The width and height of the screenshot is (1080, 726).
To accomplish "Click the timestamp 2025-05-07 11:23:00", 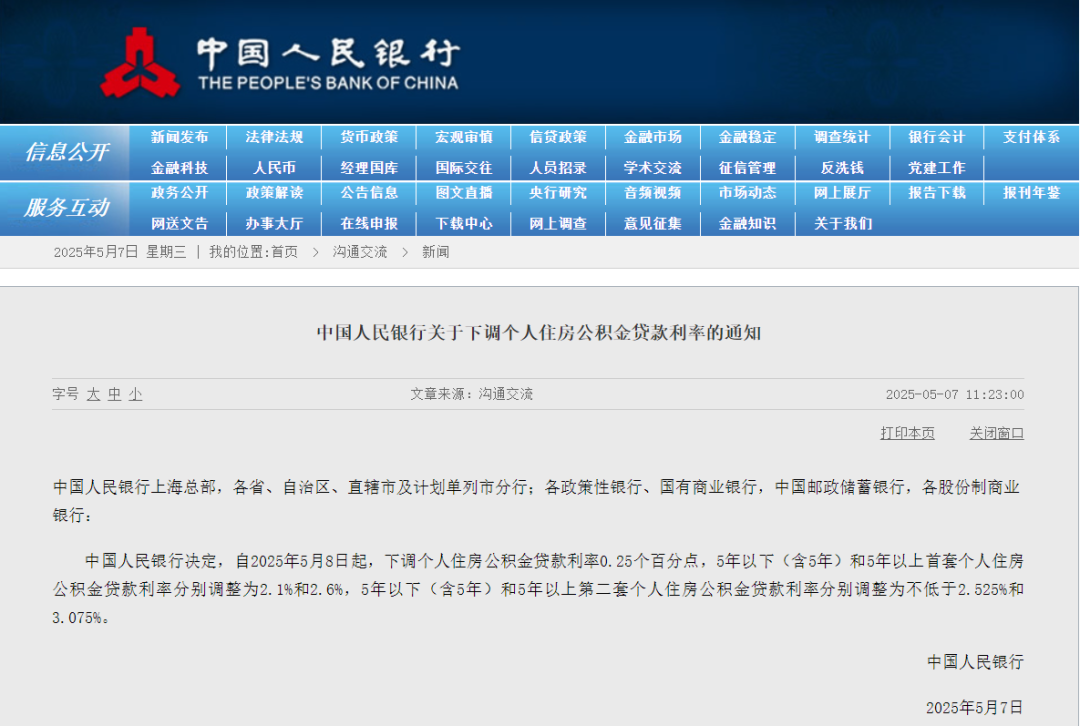I will [955, 395].
